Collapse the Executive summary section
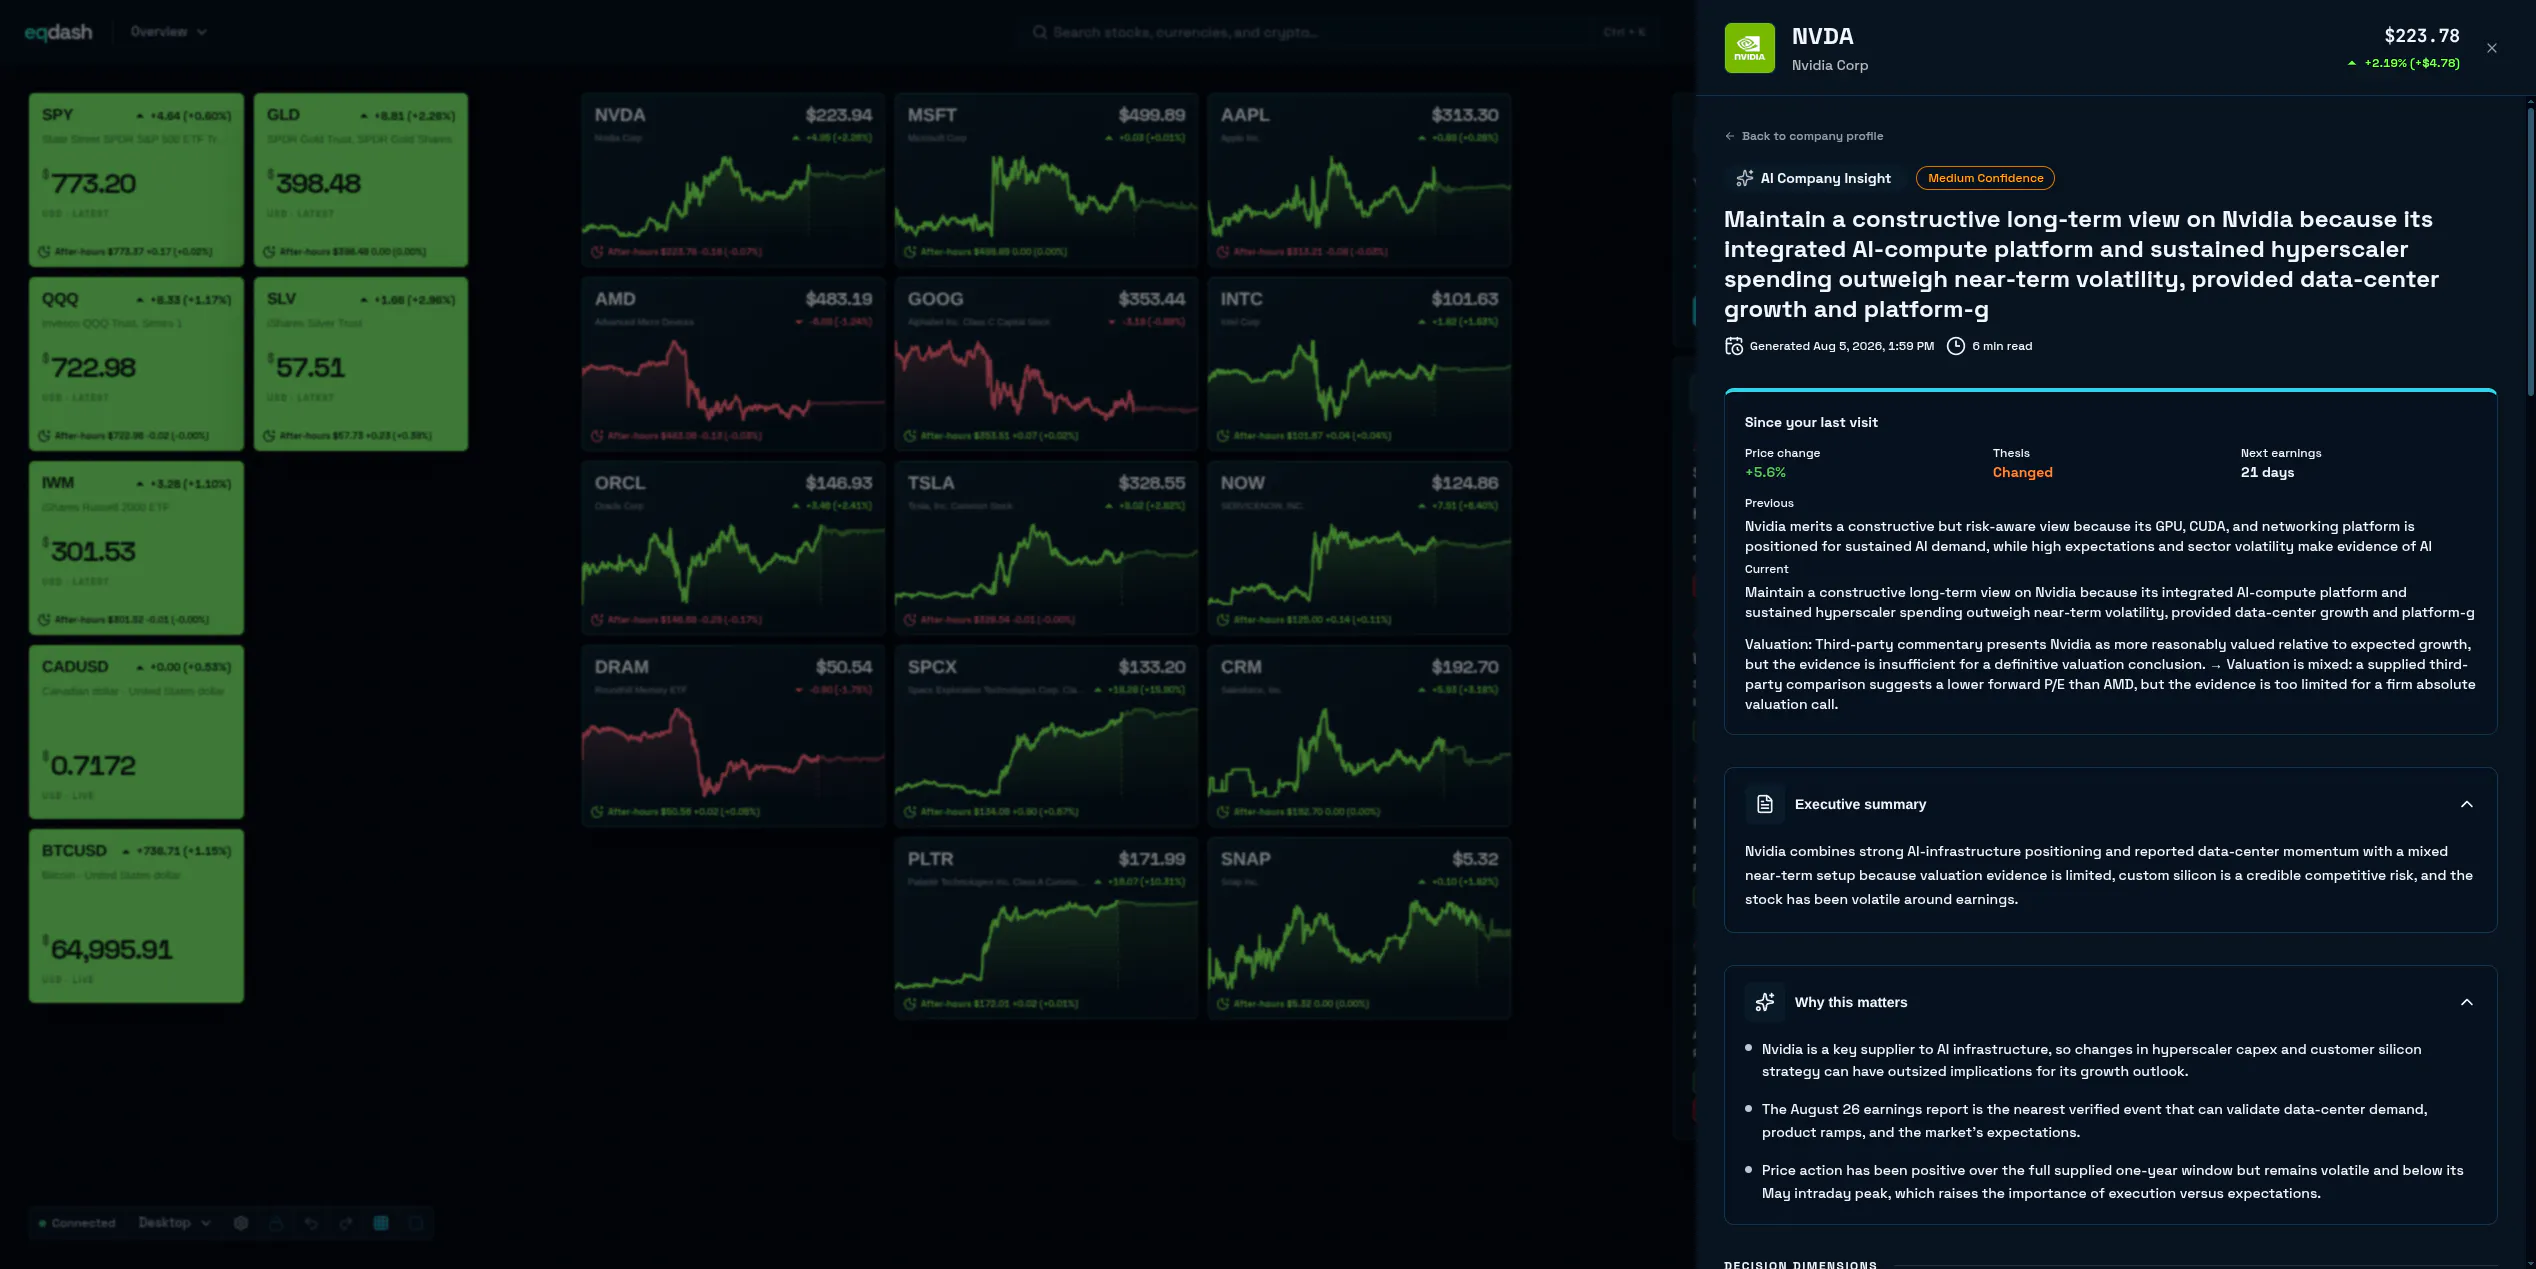The width and height of the screenshot is (2536, 1269). coord(2467,804)
